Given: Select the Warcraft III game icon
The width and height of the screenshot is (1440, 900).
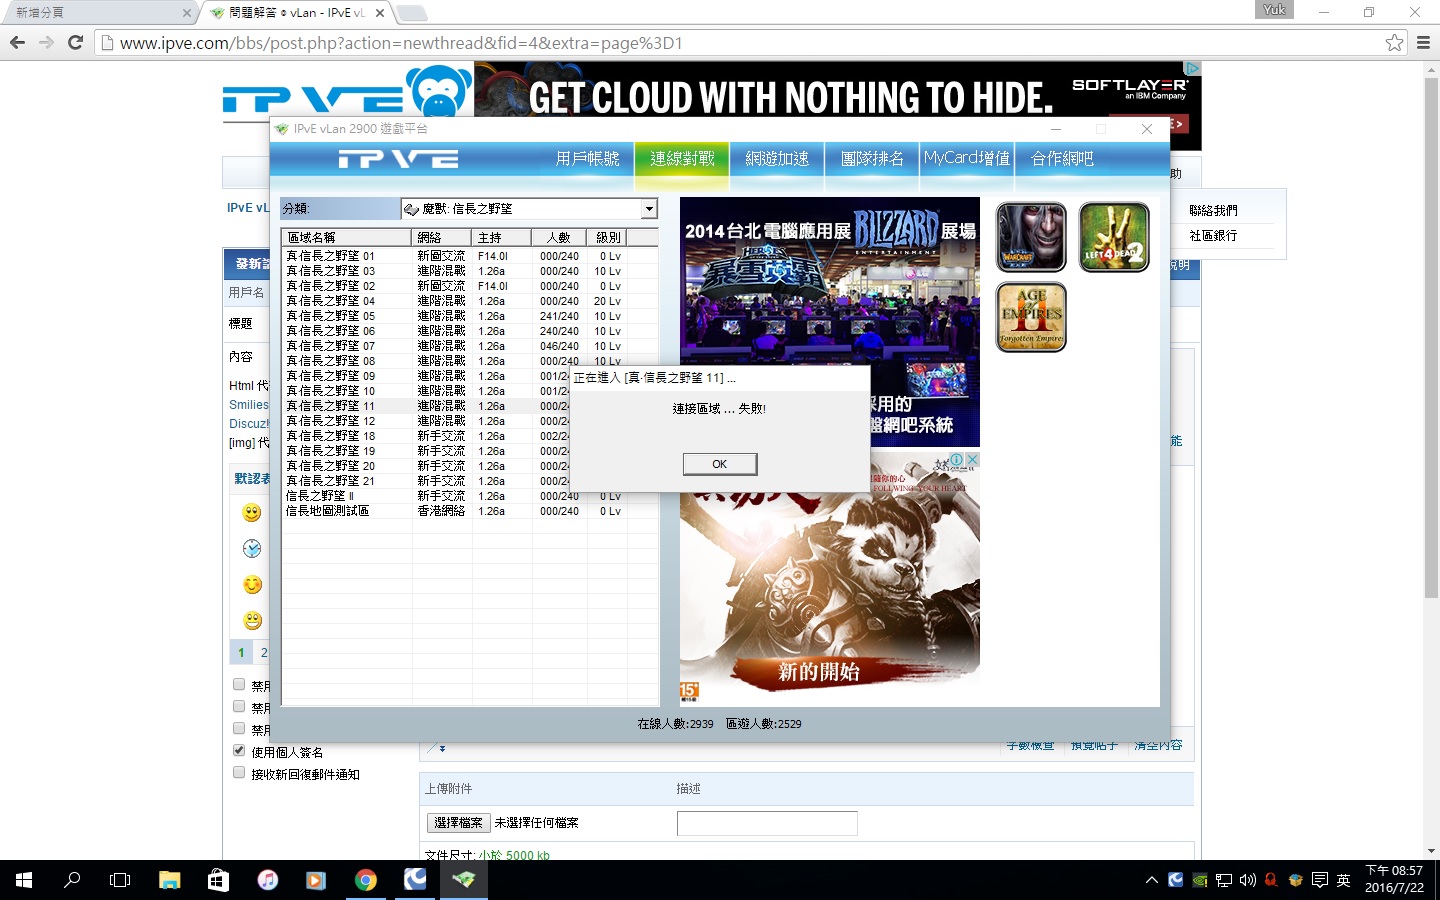Looking at the screenshot, I should 1031,237.
